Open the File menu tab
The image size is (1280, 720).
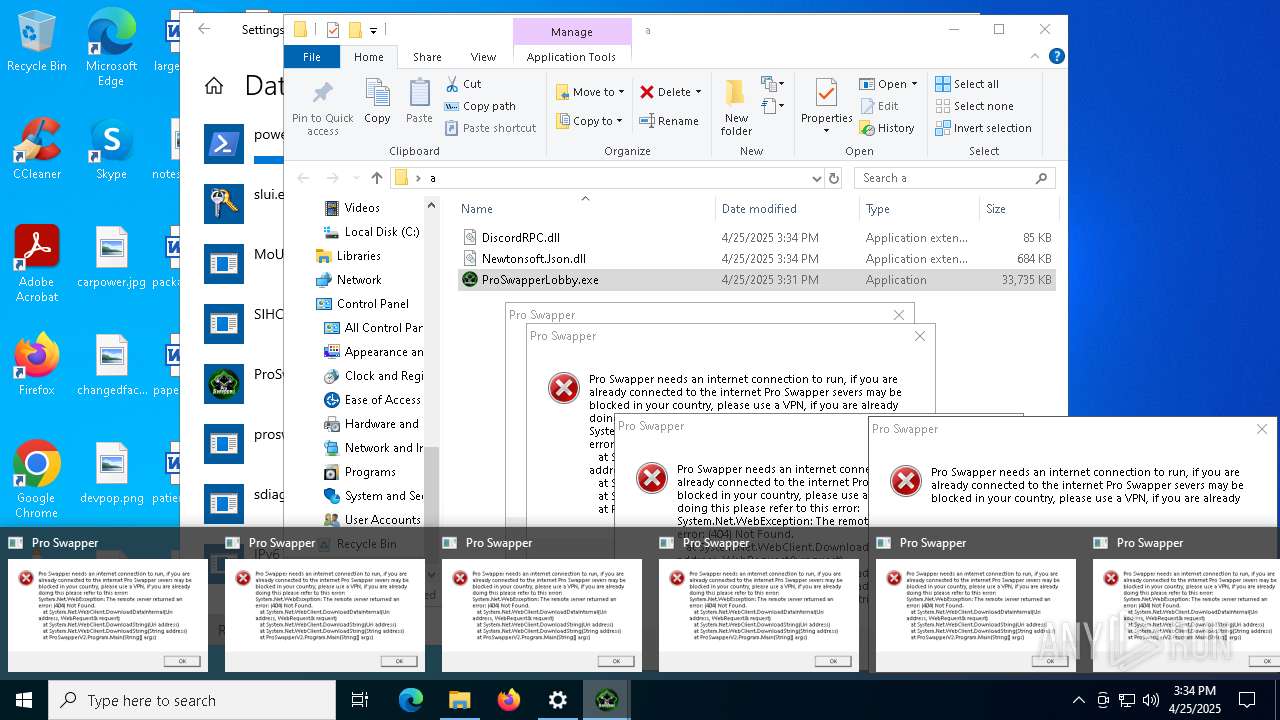point(312,57)
